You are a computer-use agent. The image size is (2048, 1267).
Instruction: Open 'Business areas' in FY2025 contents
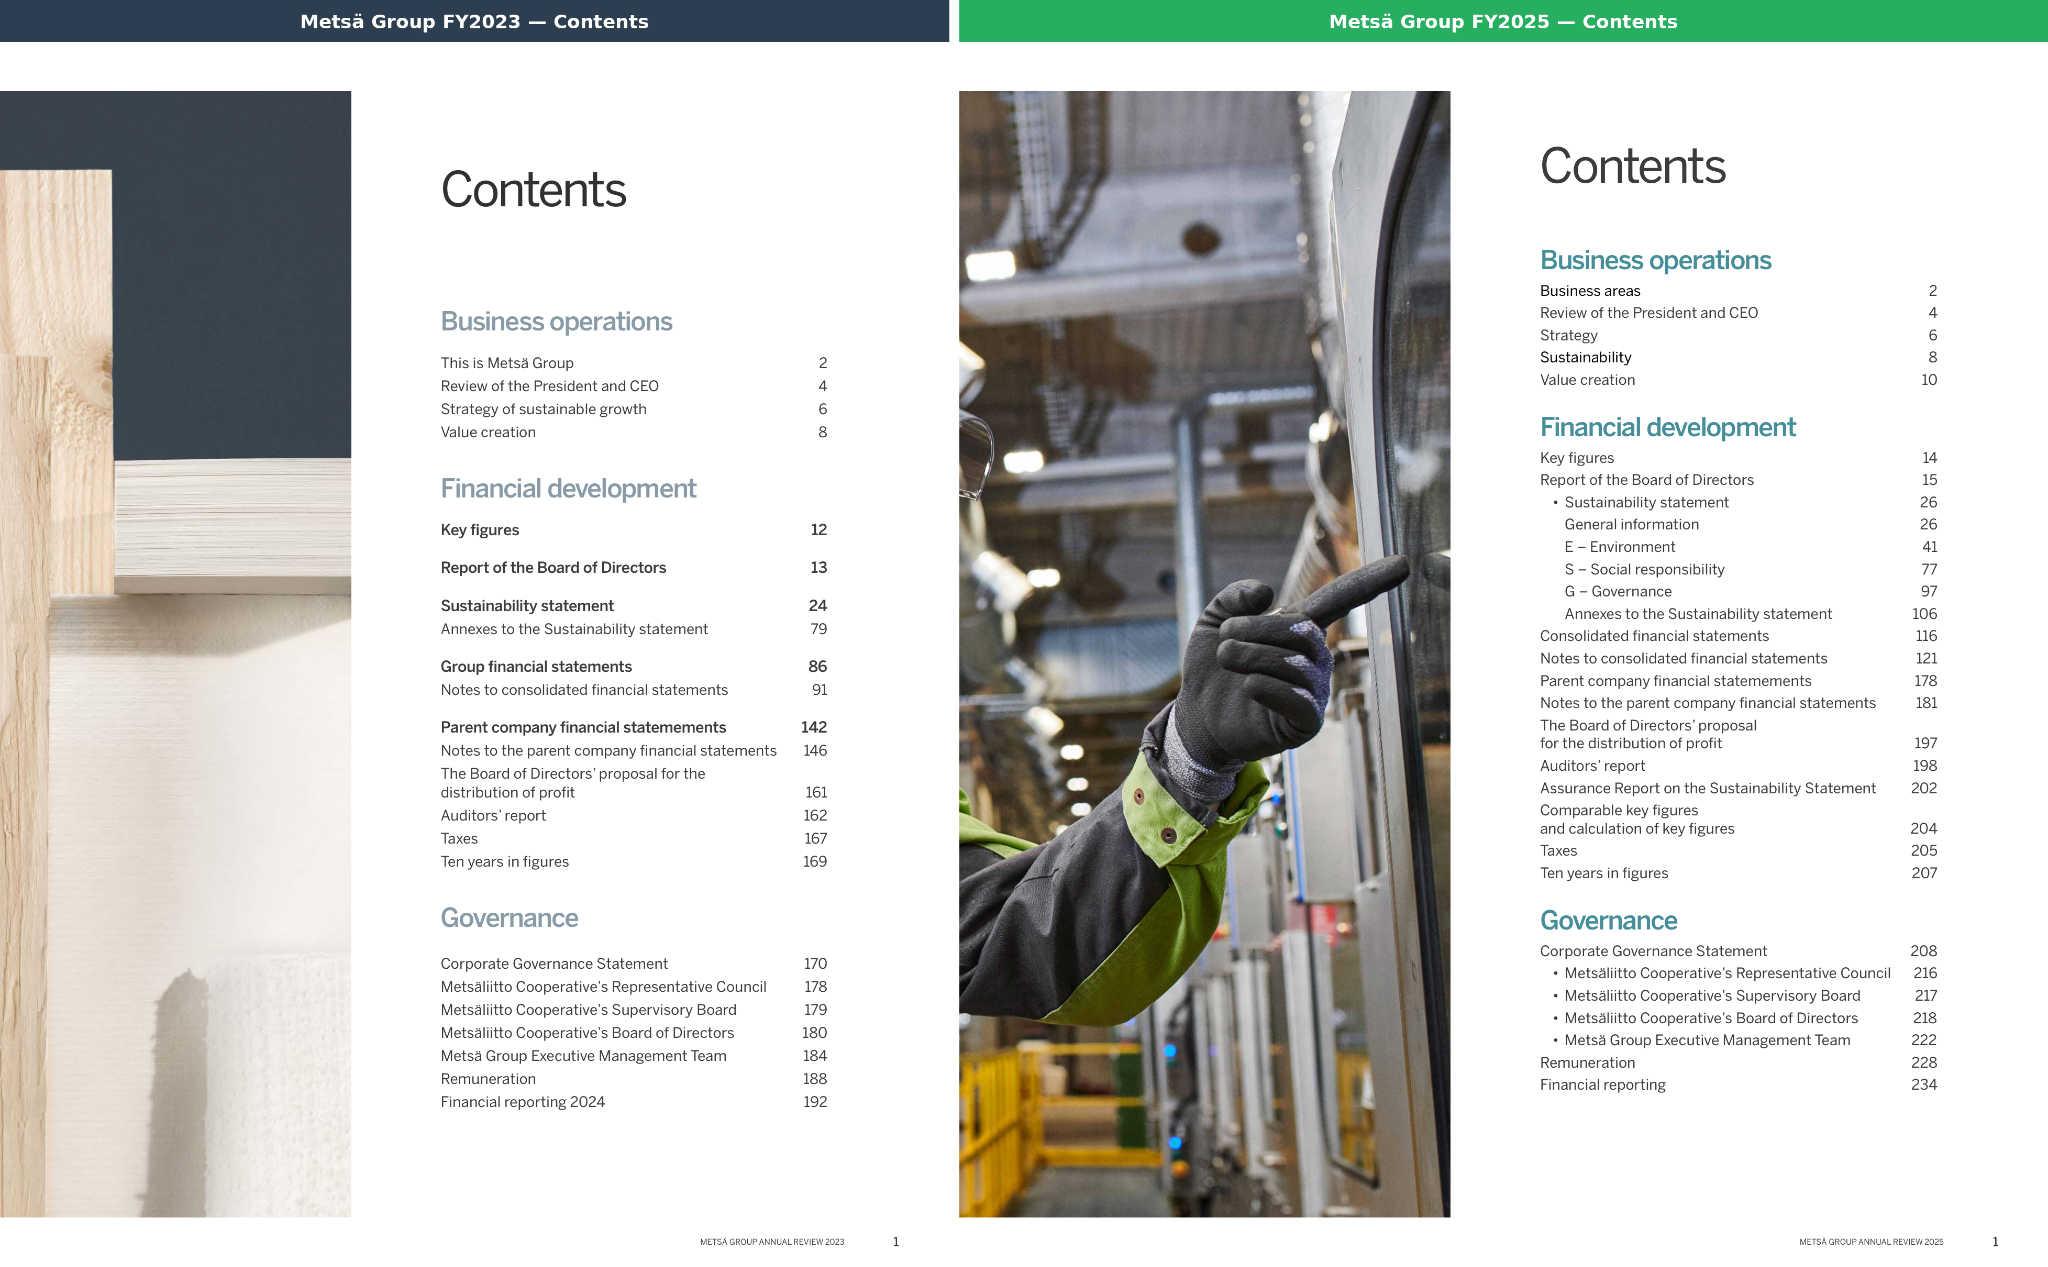(x=1590, y=291)
